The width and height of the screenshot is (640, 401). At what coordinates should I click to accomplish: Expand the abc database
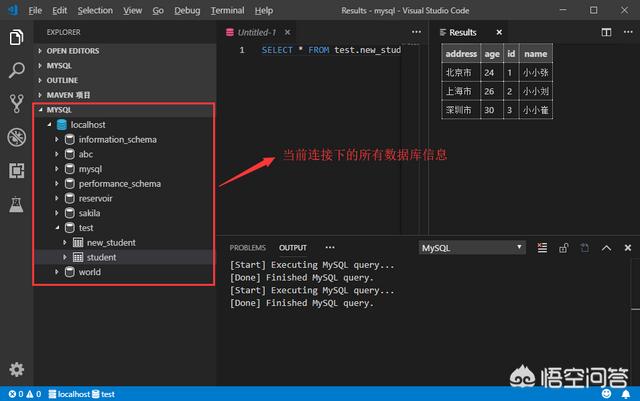pos(57,154)
